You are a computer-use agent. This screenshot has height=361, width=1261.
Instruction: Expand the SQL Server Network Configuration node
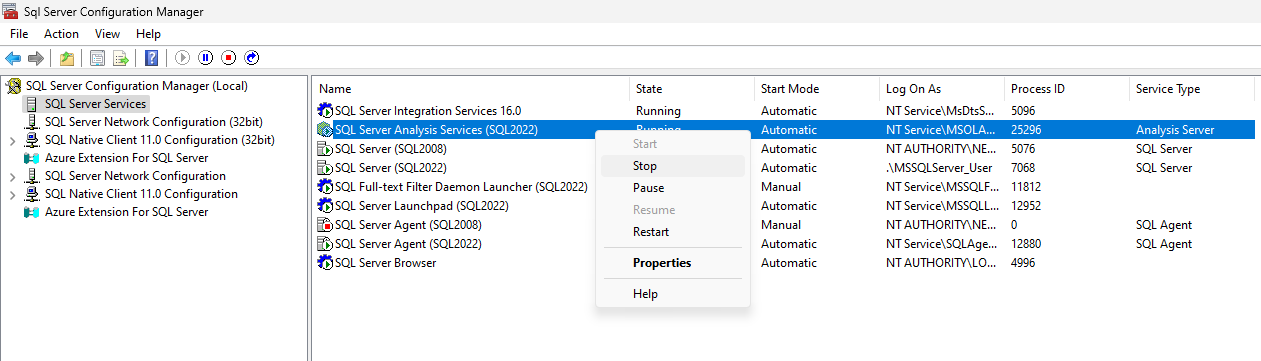tap(12, 176)
